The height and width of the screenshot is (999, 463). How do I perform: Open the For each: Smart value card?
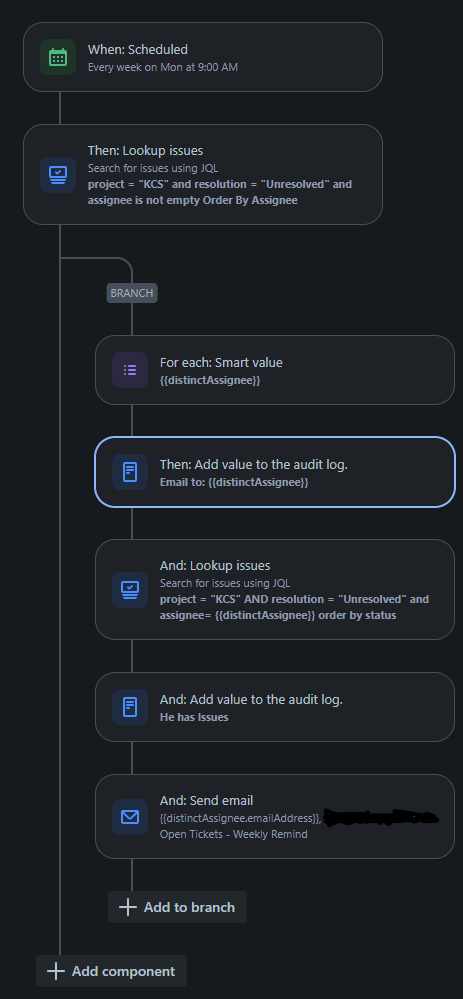(x=275, y=370)
